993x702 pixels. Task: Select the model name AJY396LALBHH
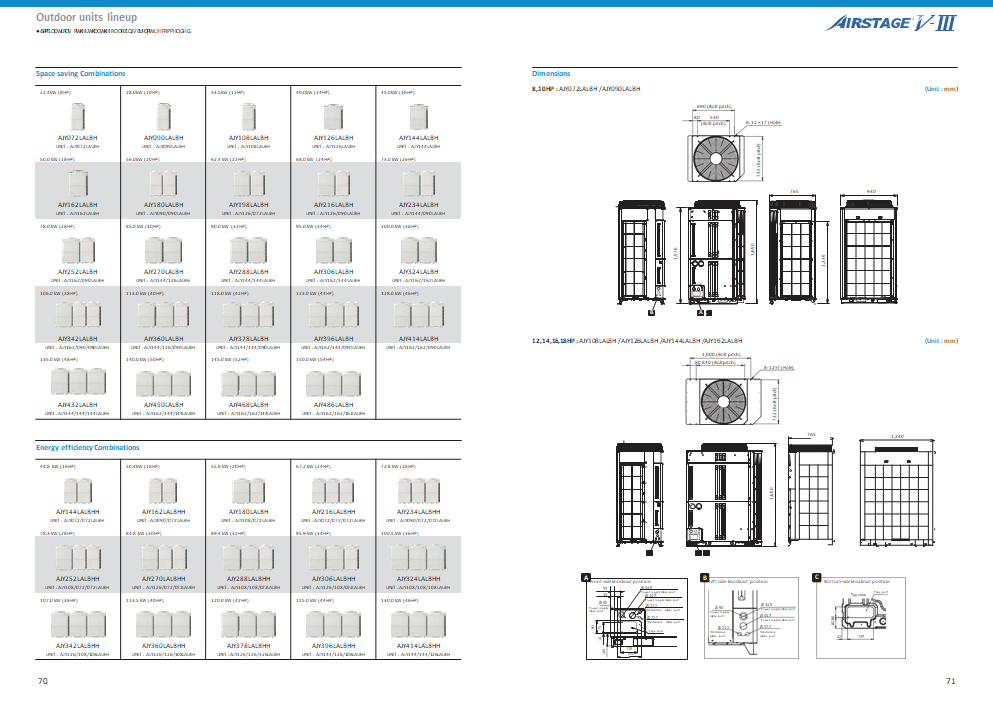tap(334, 646)
